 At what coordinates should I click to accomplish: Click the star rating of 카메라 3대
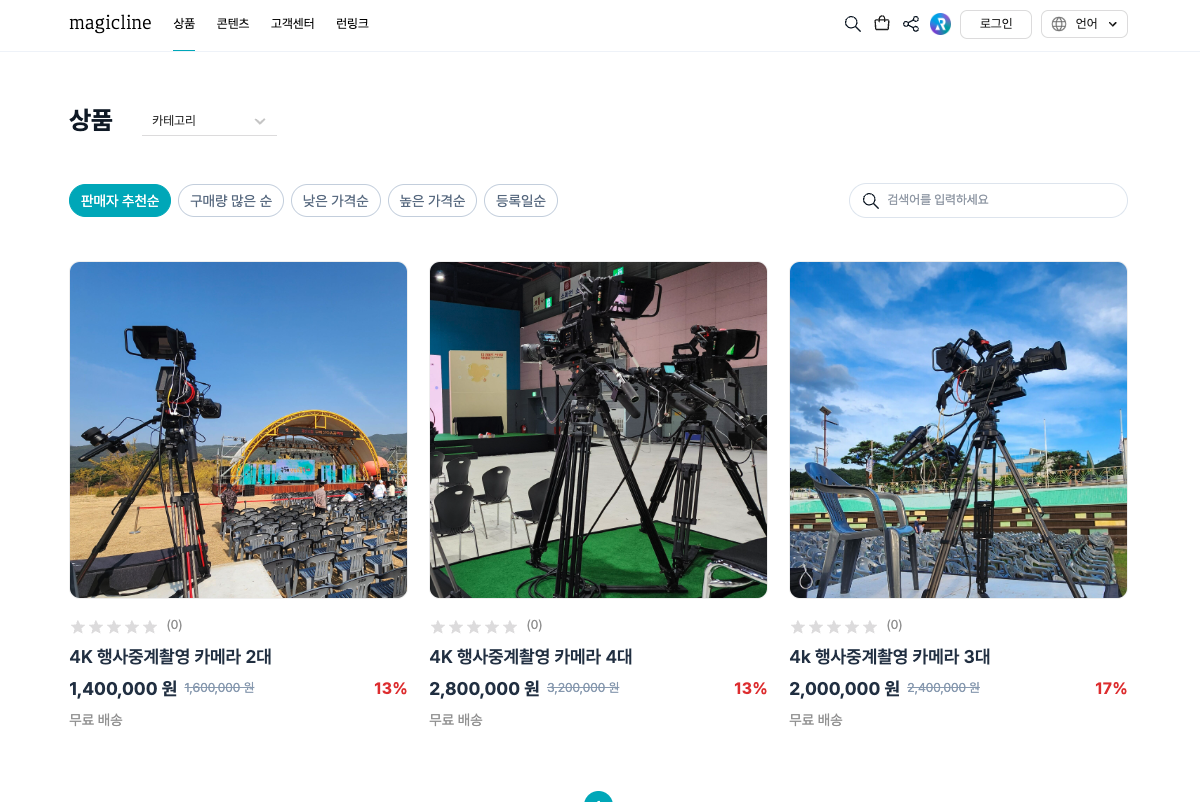point(834,627)
